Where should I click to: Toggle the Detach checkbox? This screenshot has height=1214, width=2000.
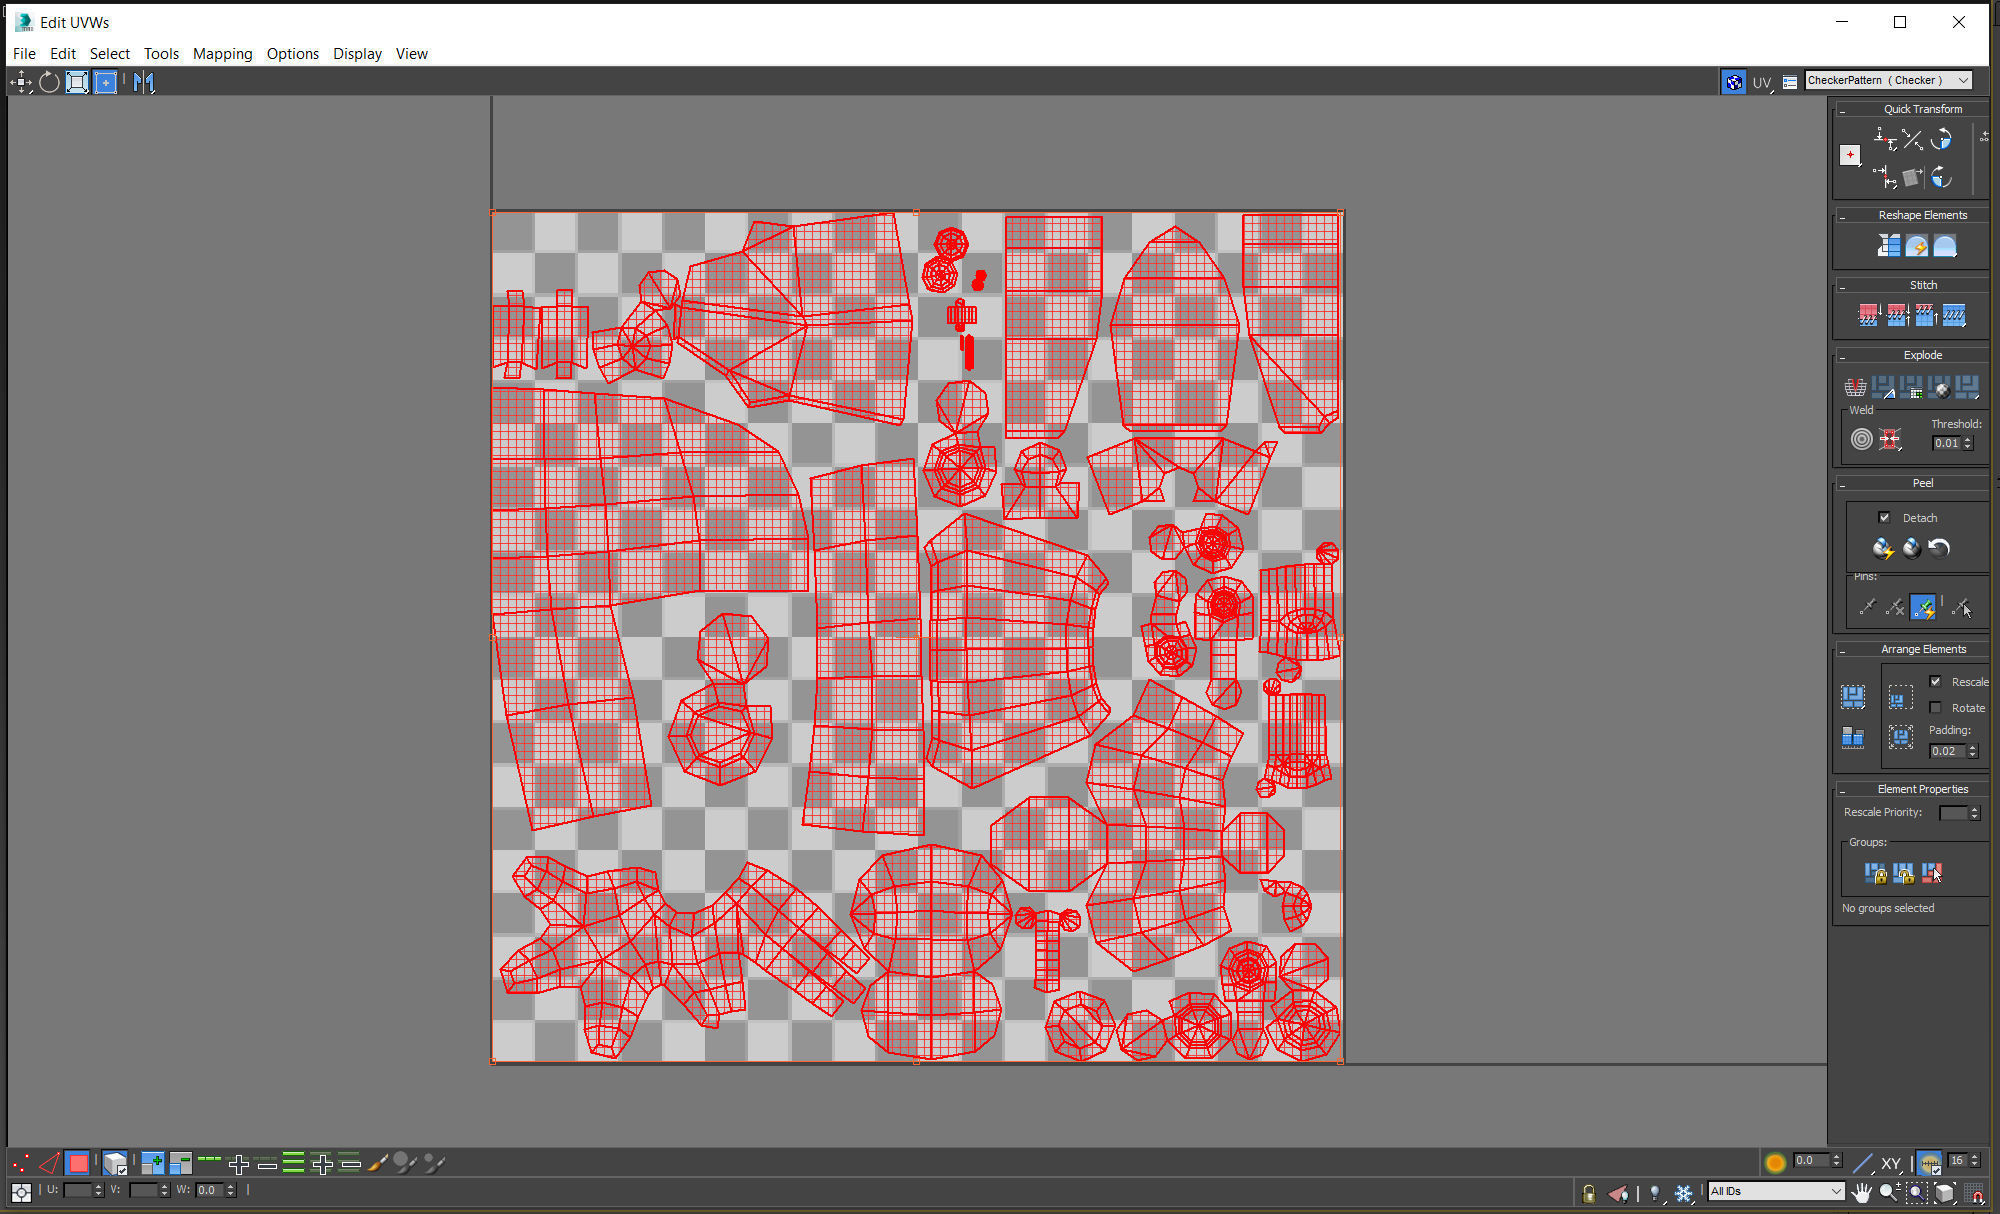coord(1884,517)
